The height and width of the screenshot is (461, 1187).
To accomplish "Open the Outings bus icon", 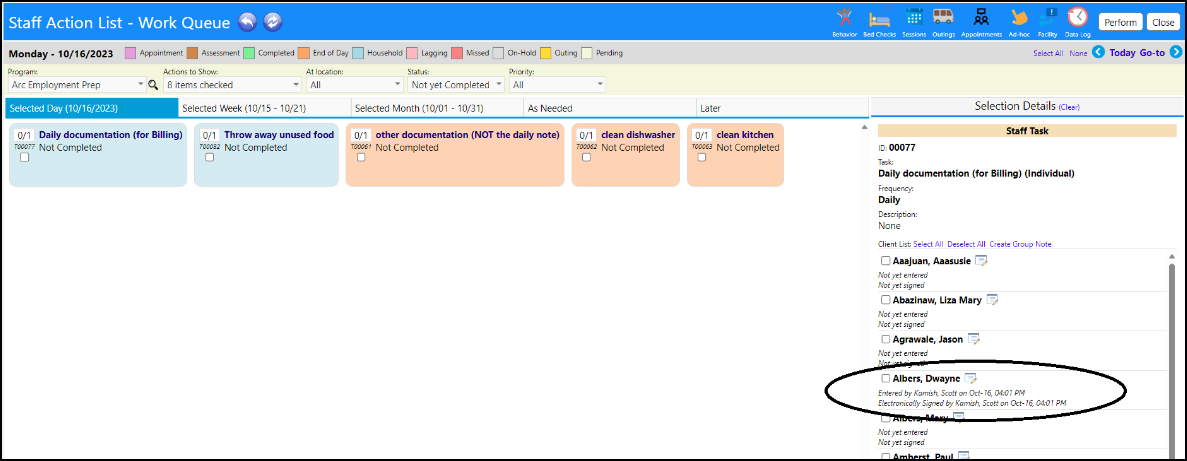I will click(943, 17).
